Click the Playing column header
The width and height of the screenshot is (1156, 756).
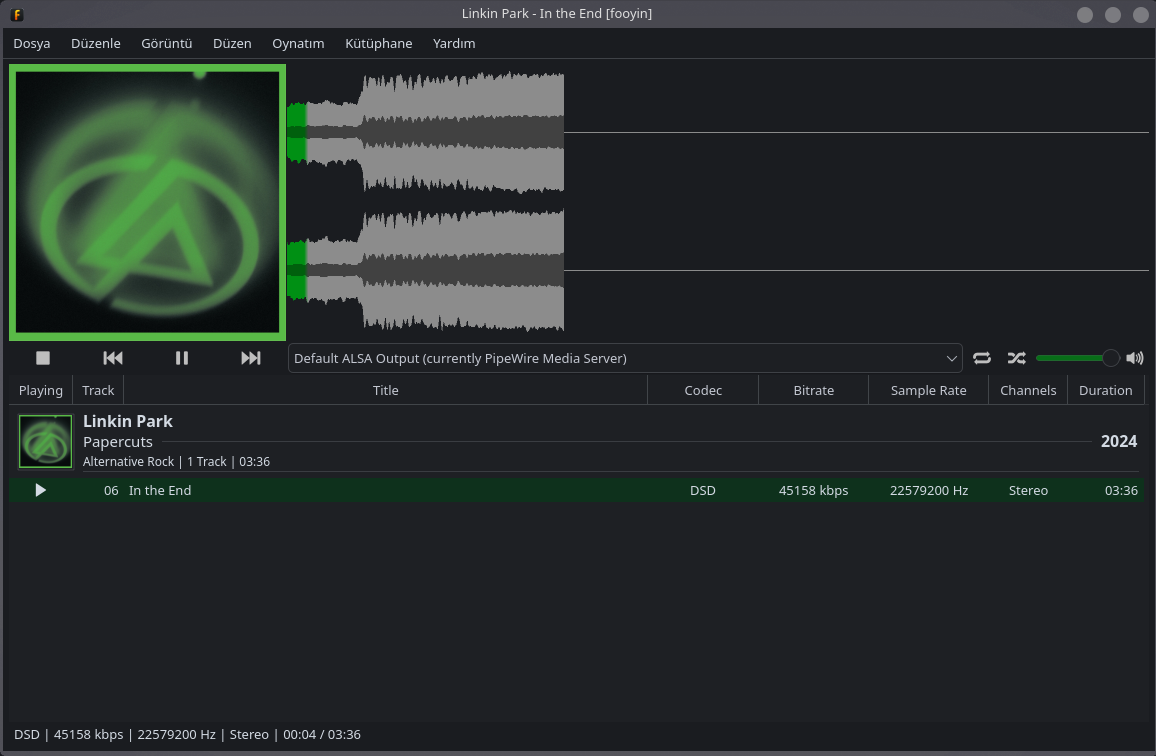(x=41, y=390)
